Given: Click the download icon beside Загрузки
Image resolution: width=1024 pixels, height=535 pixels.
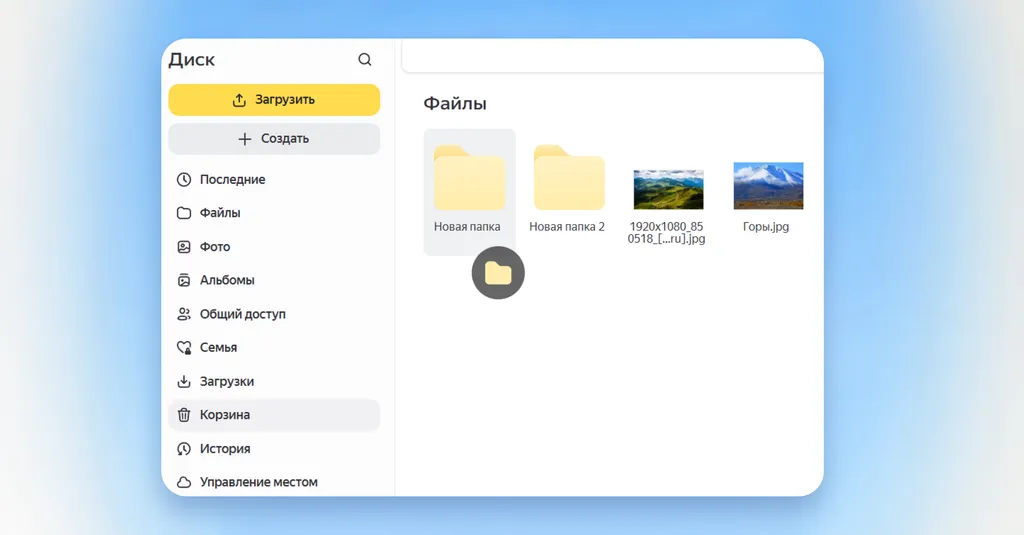Looking at the screenshot, I should [184, 381].
